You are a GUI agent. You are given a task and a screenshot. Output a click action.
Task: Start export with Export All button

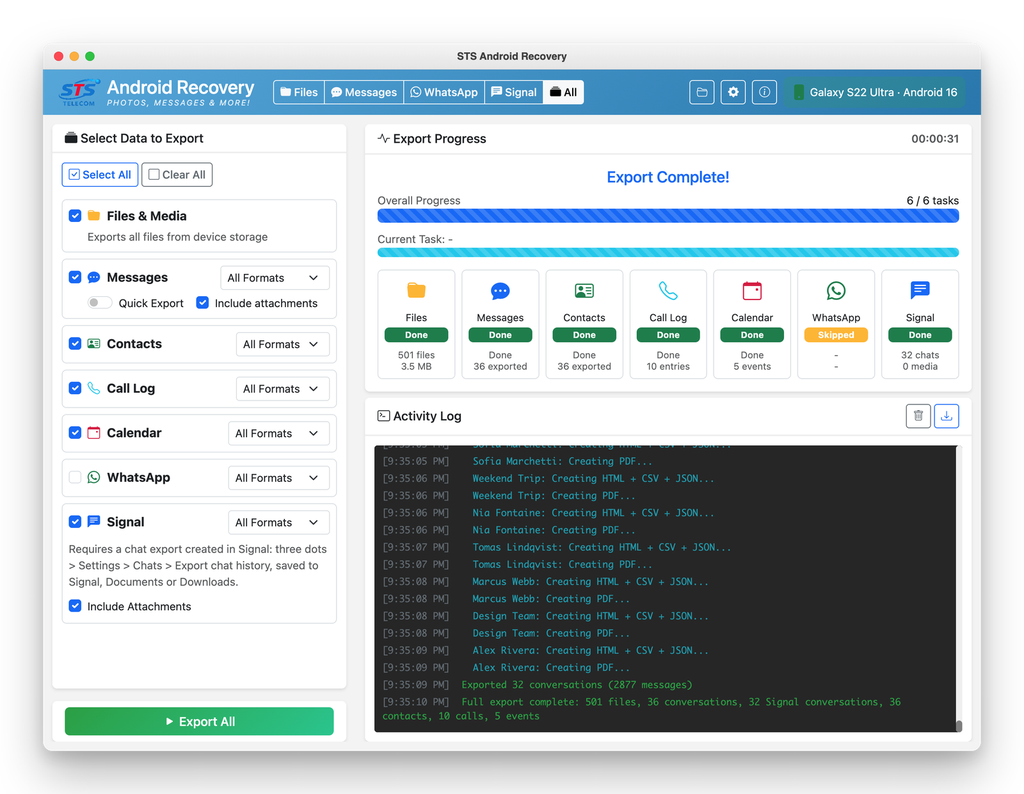click(199, 722)
